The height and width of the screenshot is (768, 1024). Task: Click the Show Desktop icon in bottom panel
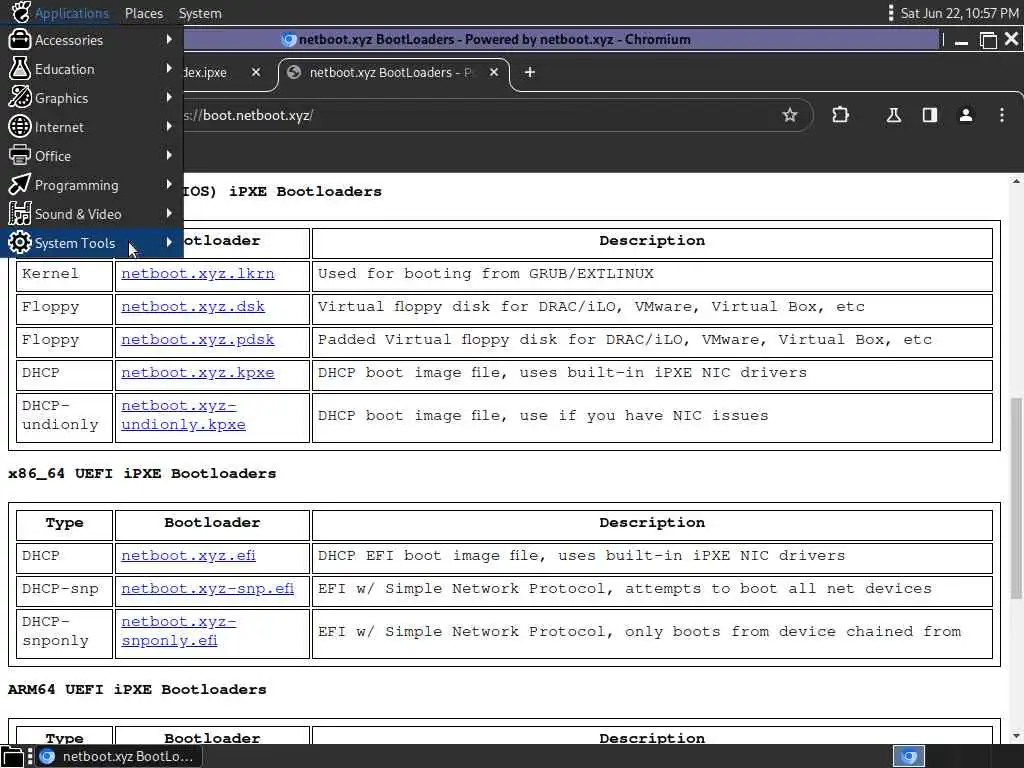click(x=12, y=756)
